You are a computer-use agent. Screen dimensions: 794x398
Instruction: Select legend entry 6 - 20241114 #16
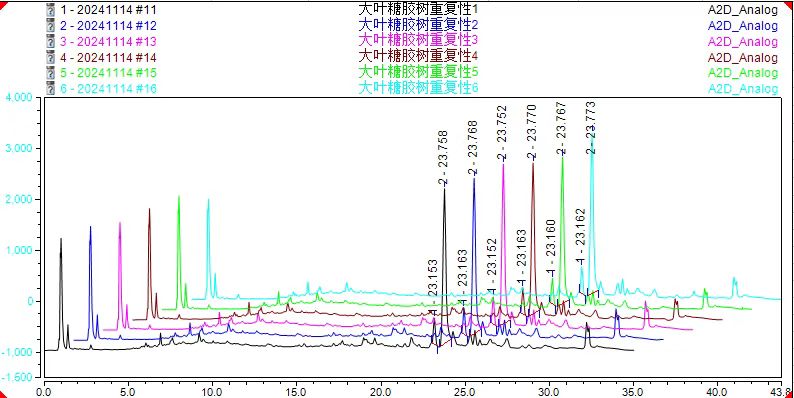(x=108, y=88)
